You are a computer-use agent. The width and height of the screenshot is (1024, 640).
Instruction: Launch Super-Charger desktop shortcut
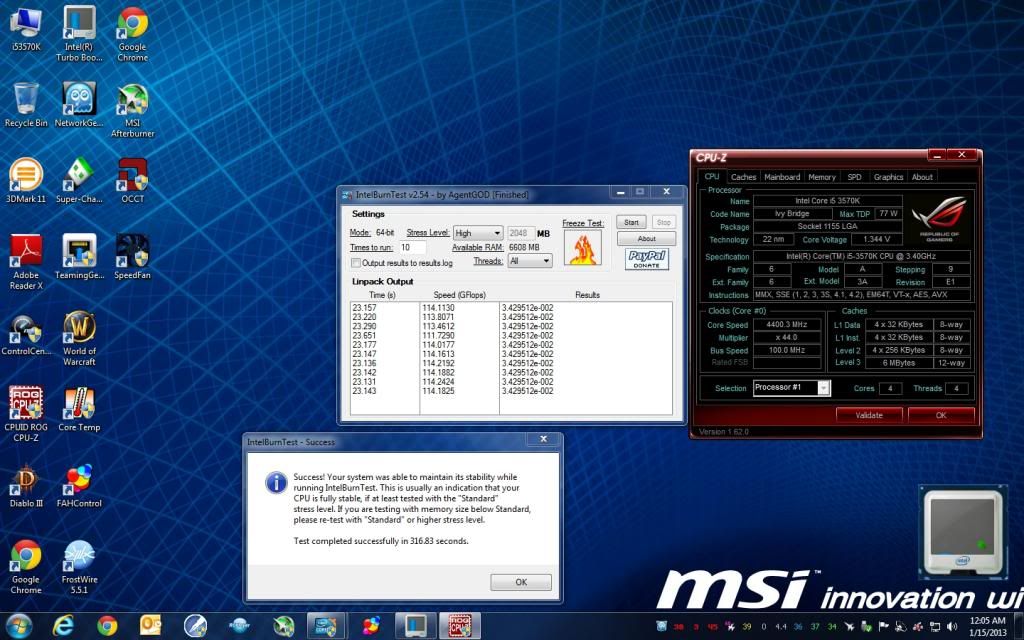click(x=79, y=180)
